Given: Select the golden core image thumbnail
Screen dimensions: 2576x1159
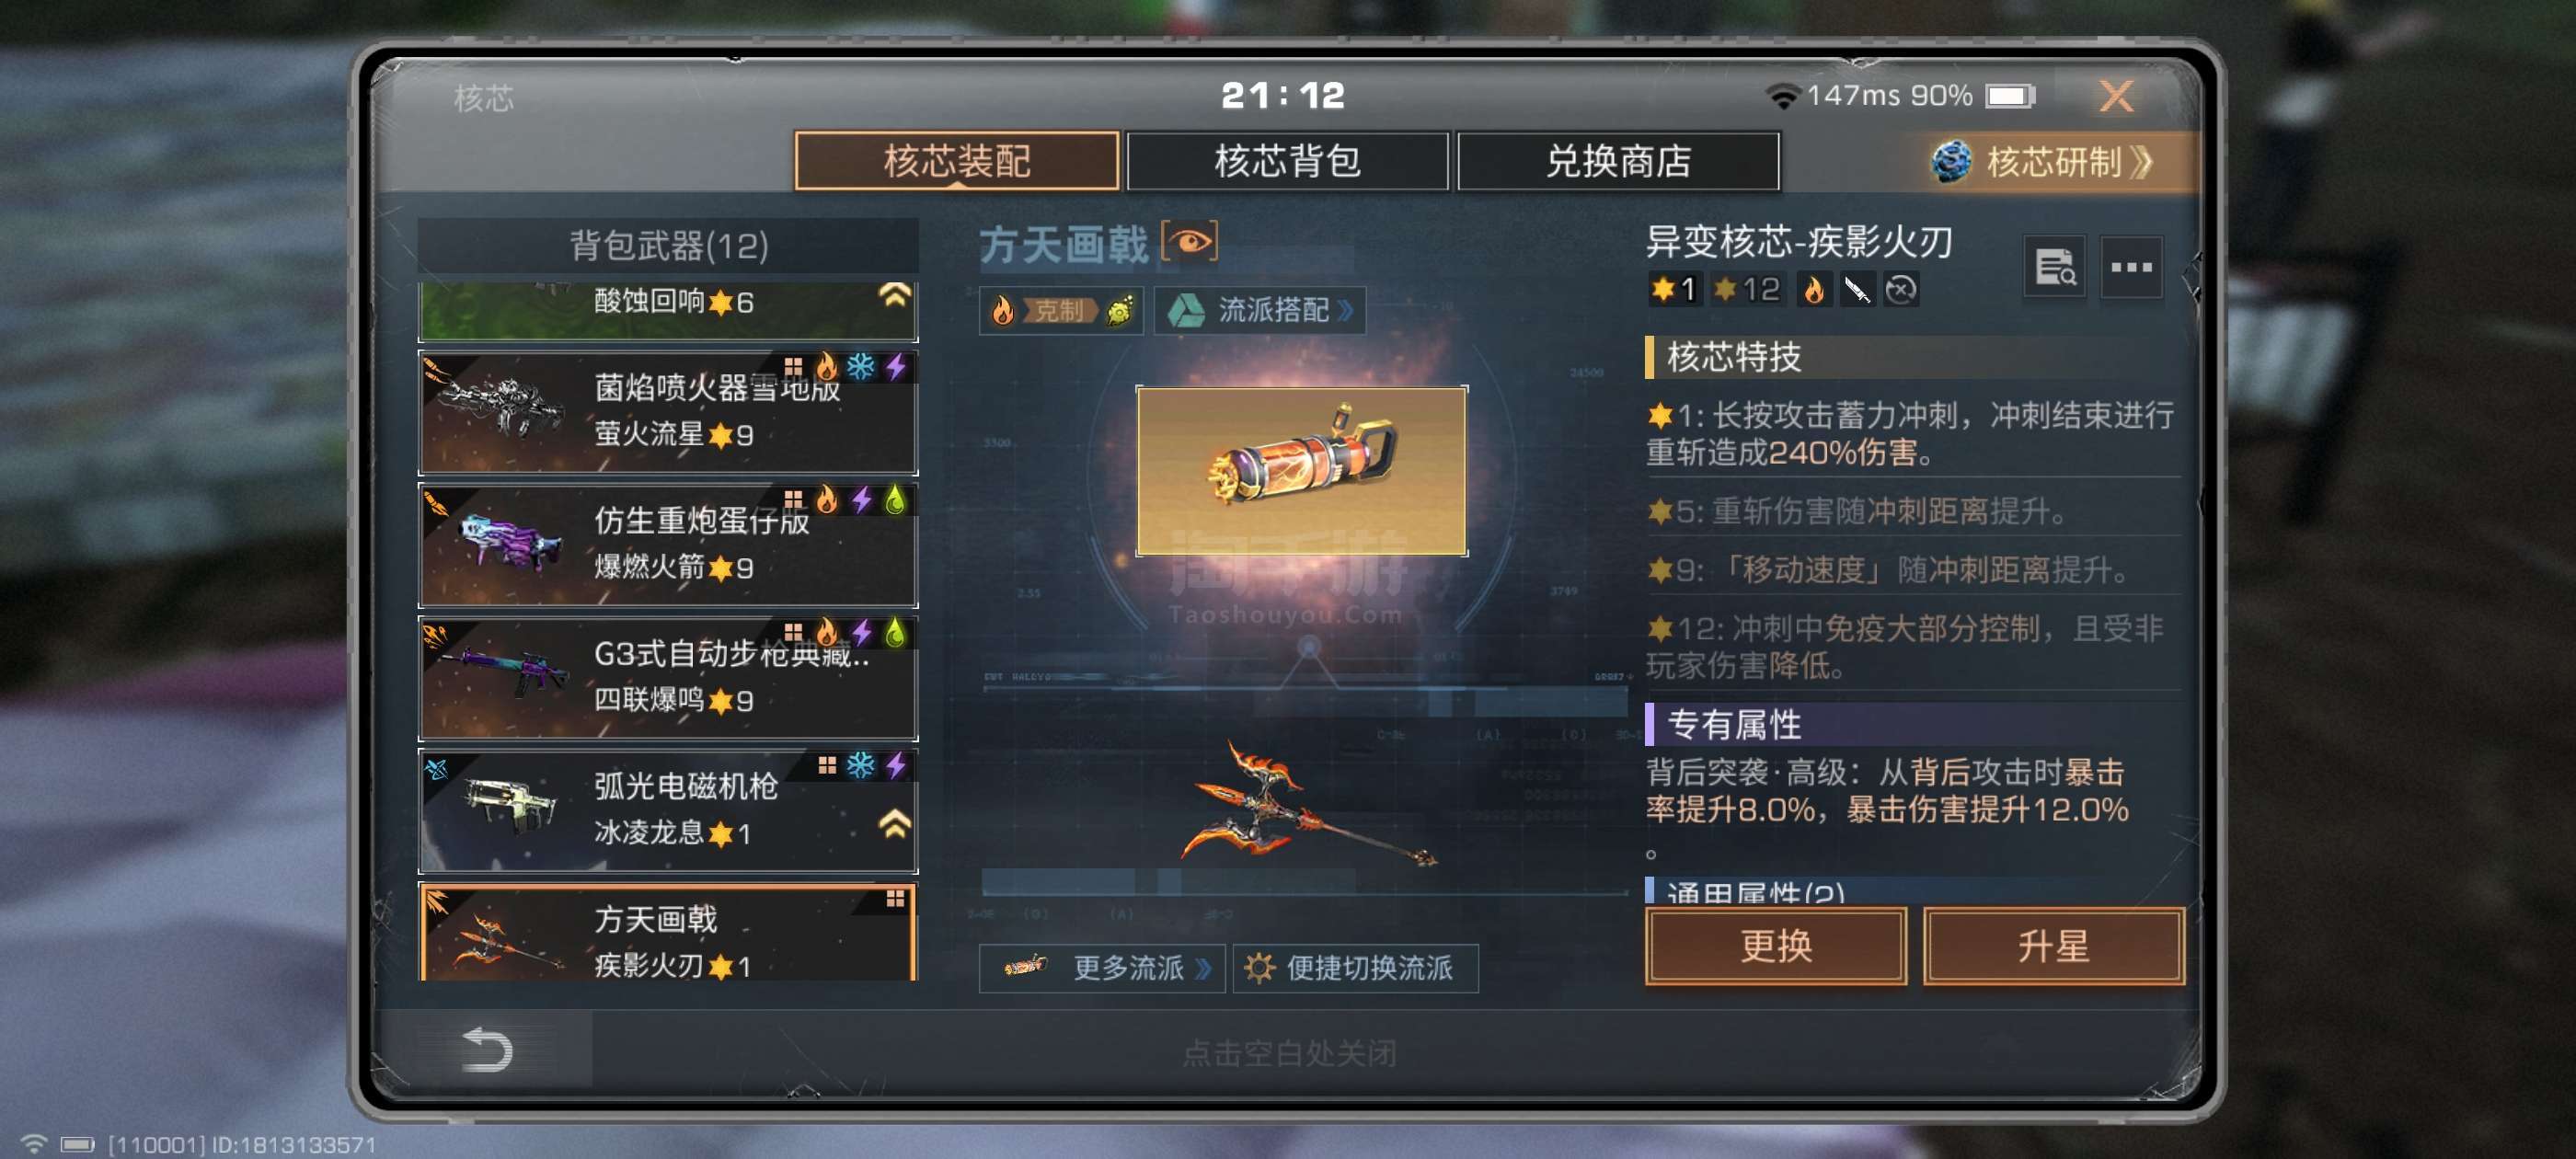Looking at the screenshot, I should point(1301,471).
